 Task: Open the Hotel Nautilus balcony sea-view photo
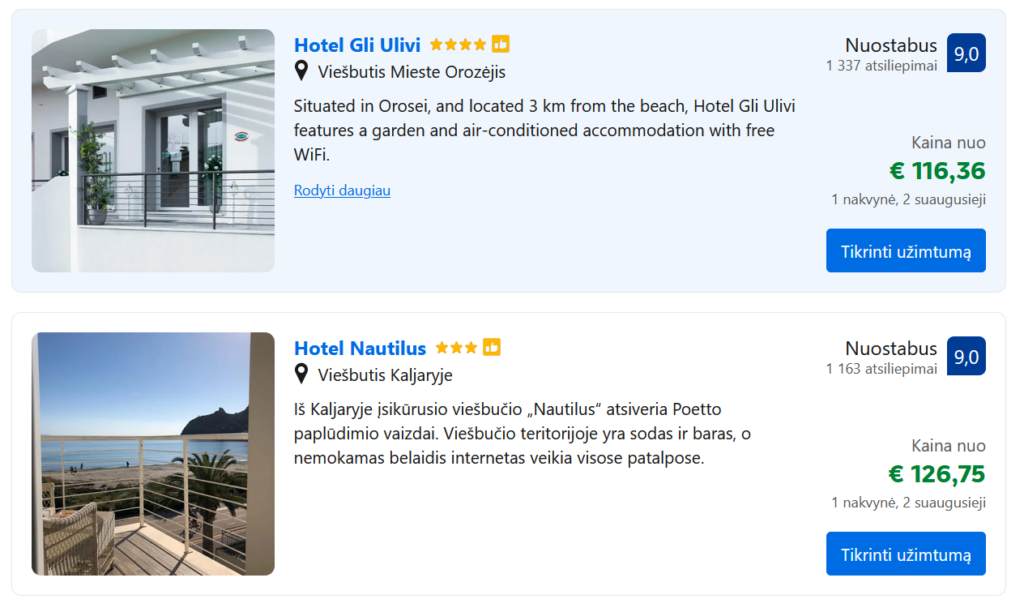(x=153, y=453)
